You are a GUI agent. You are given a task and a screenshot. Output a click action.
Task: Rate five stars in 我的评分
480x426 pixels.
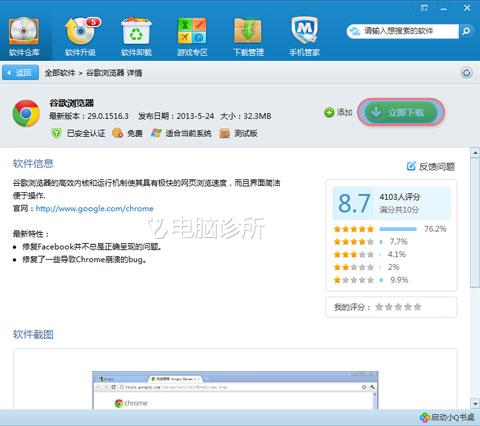click(417, 307)
